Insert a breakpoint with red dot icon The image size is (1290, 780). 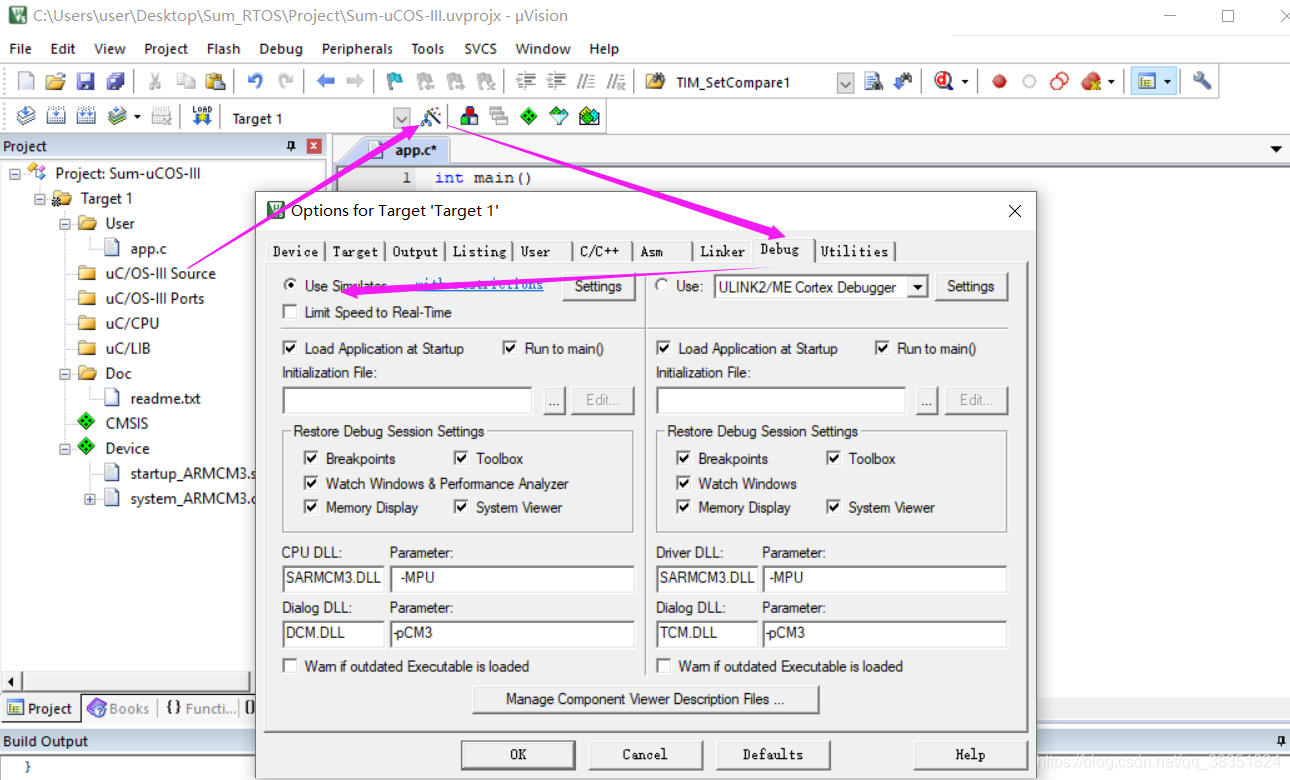999,82
